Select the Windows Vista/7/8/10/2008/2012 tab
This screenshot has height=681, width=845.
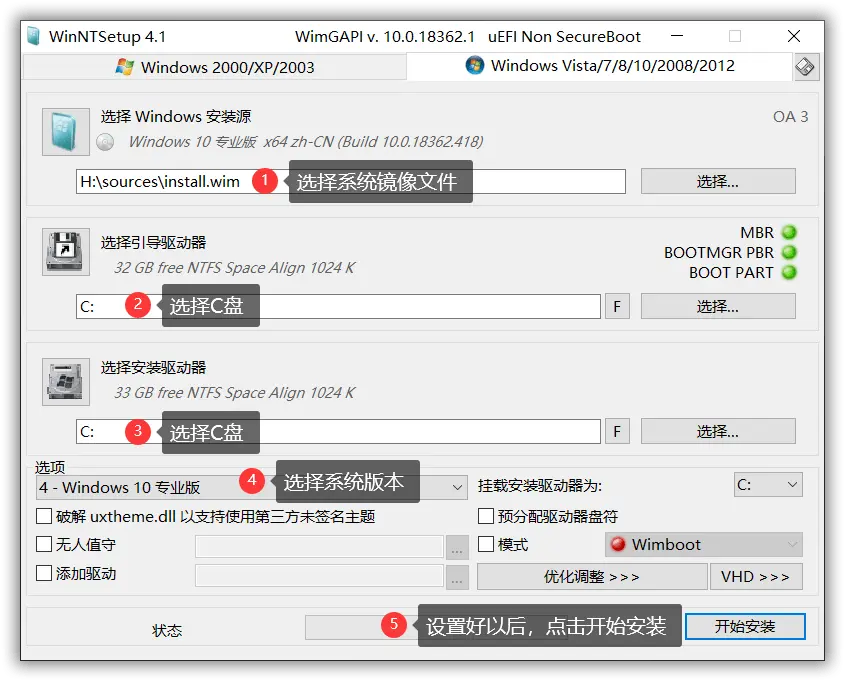[x=600, y=66]
